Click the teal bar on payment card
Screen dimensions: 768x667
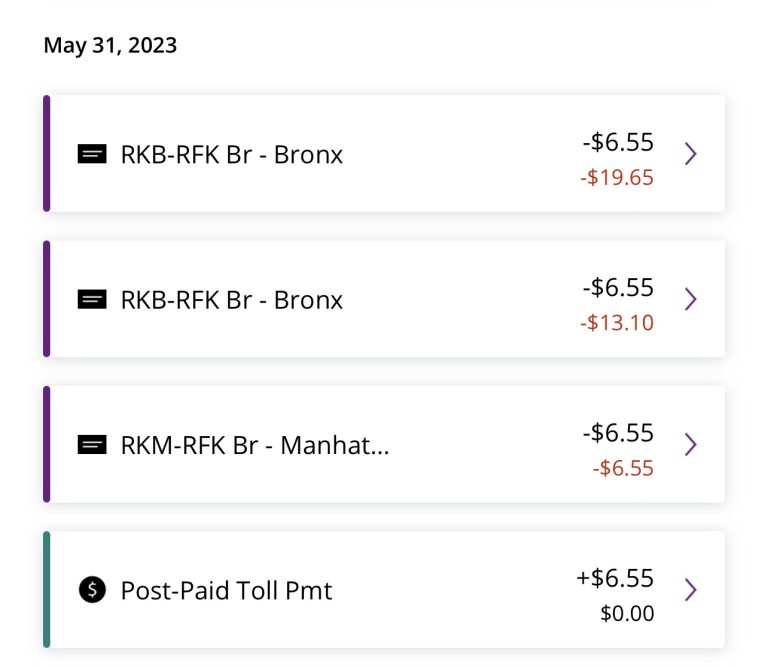(x=47, y=590)
